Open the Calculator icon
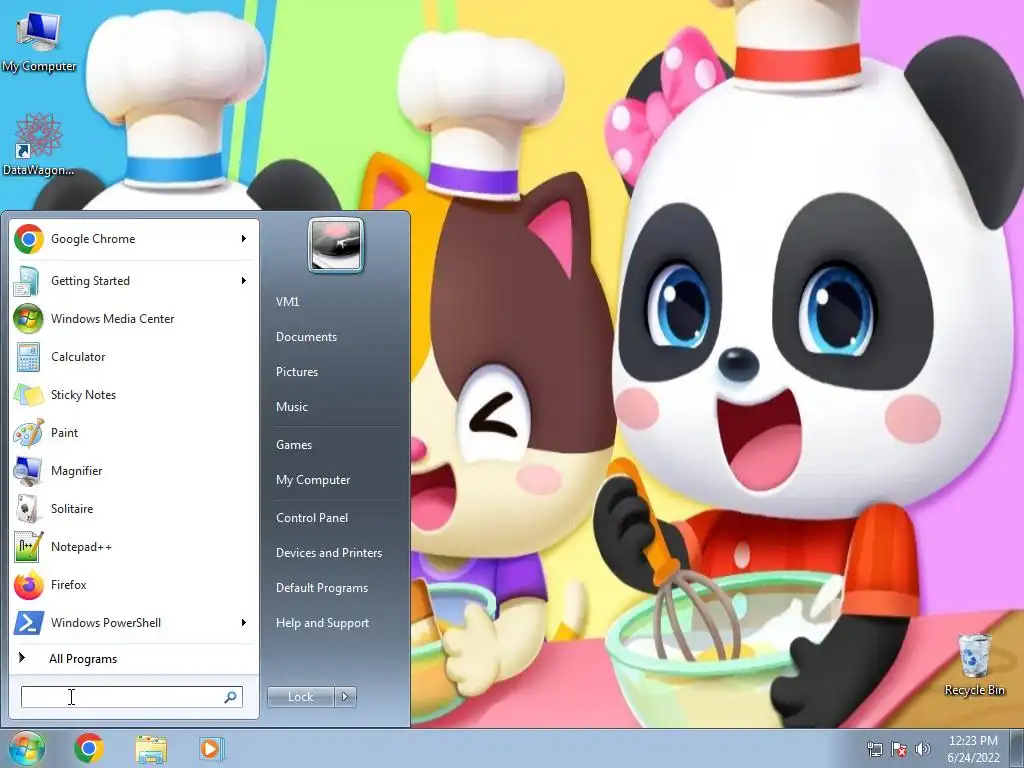 [28, 357]
